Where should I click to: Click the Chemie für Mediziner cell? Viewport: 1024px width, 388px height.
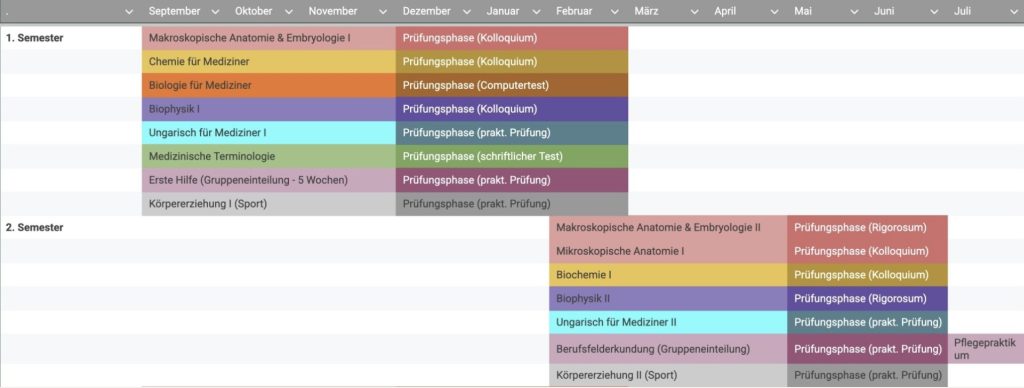268,61
